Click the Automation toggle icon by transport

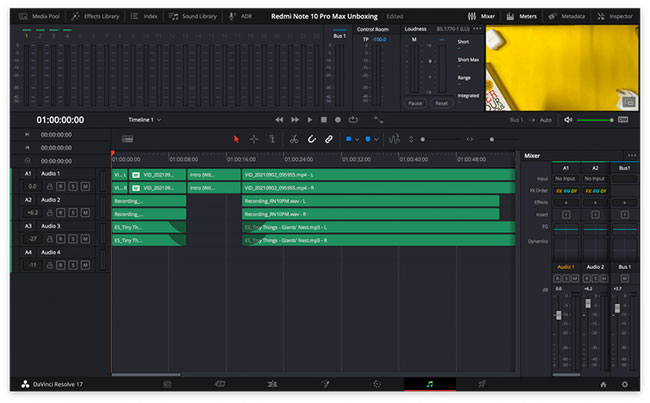378,120
